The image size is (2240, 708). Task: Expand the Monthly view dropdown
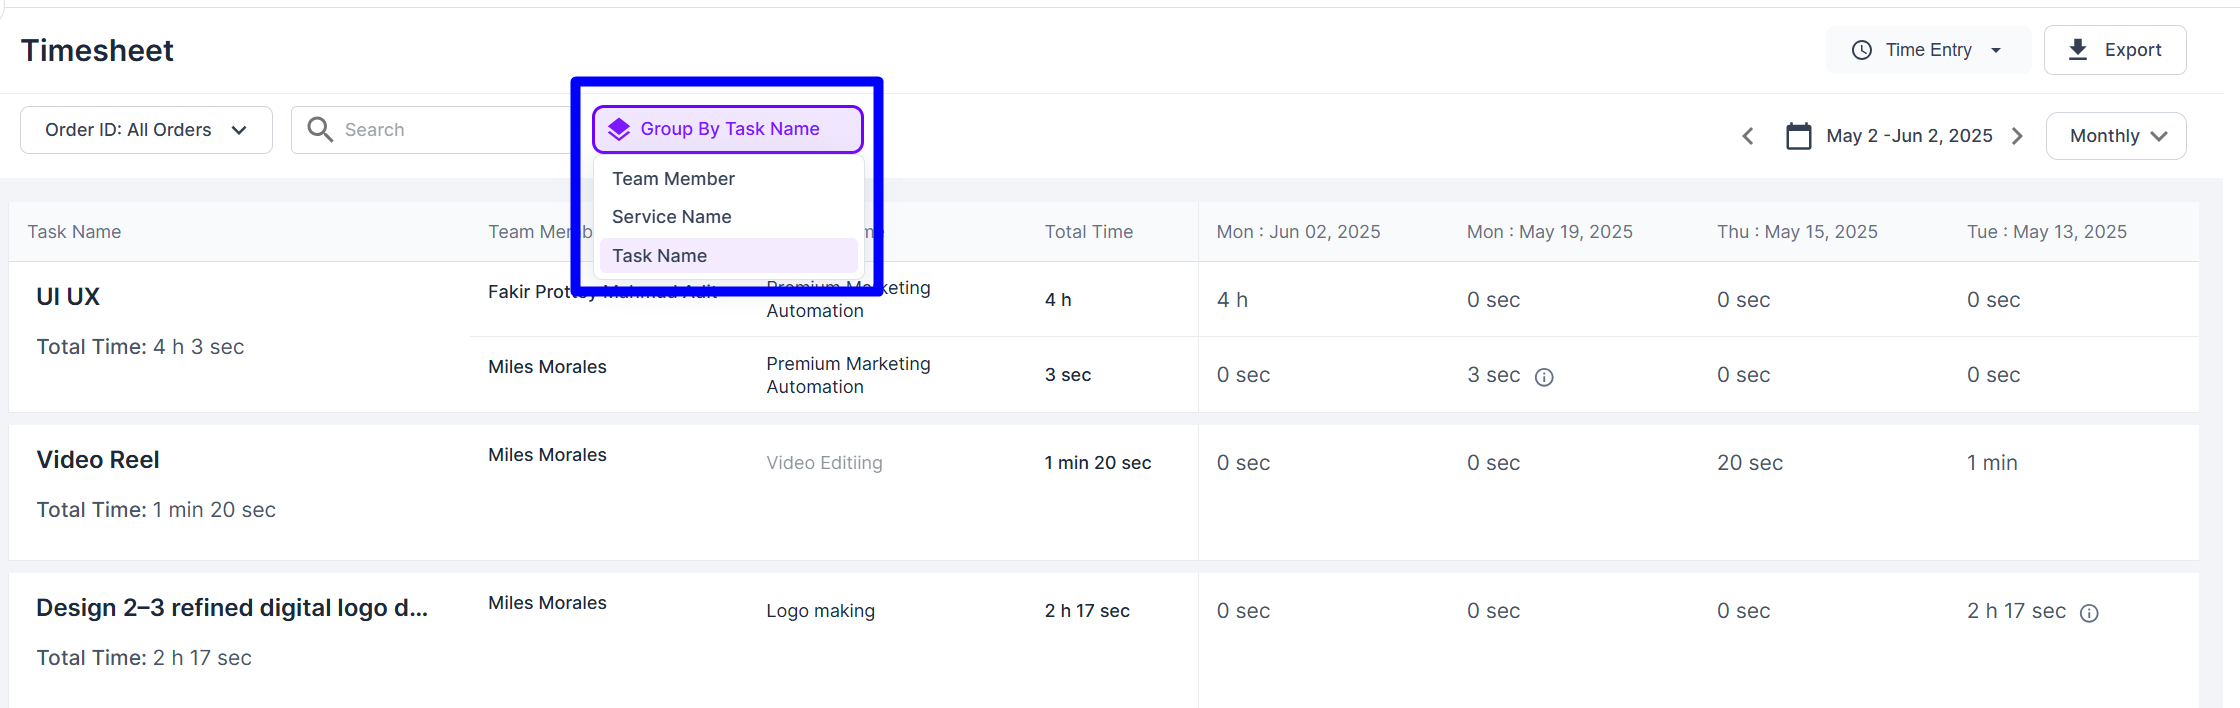(x=2115, y=136)
